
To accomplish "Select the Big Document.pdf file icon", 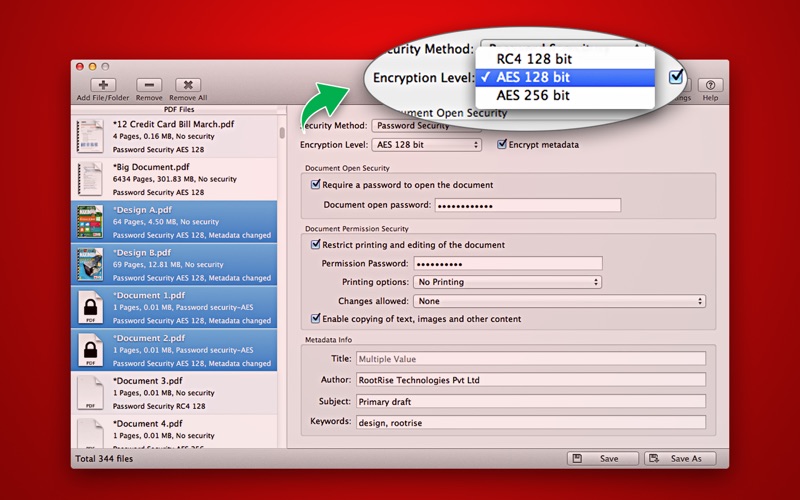I will click(x=91, y=179).
